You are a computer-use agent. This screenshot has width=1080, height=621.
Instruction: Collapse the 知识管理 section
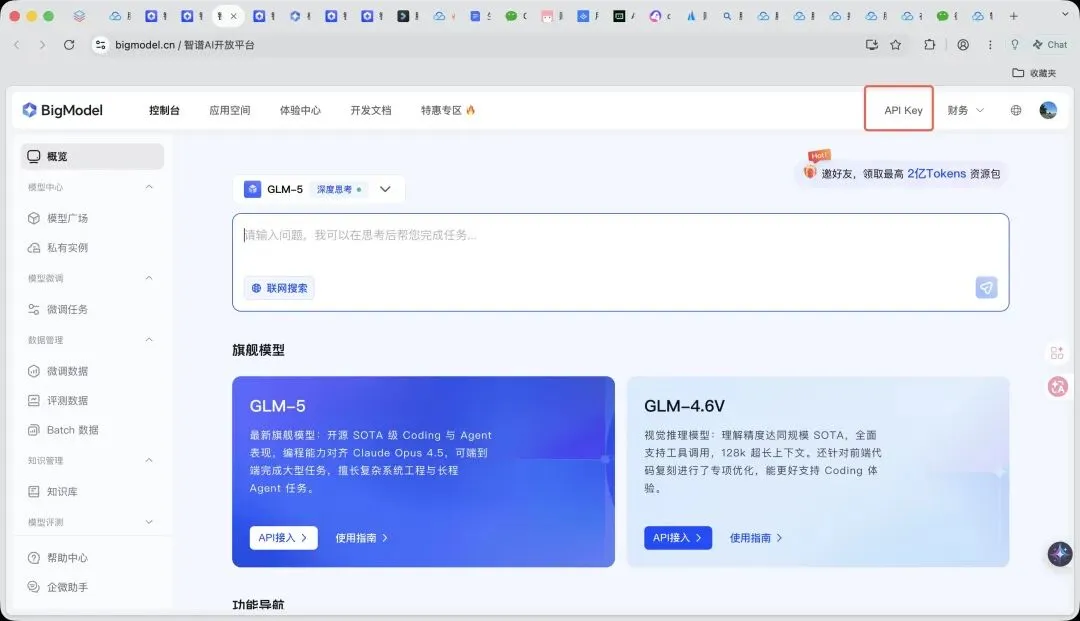click(149, 461)
